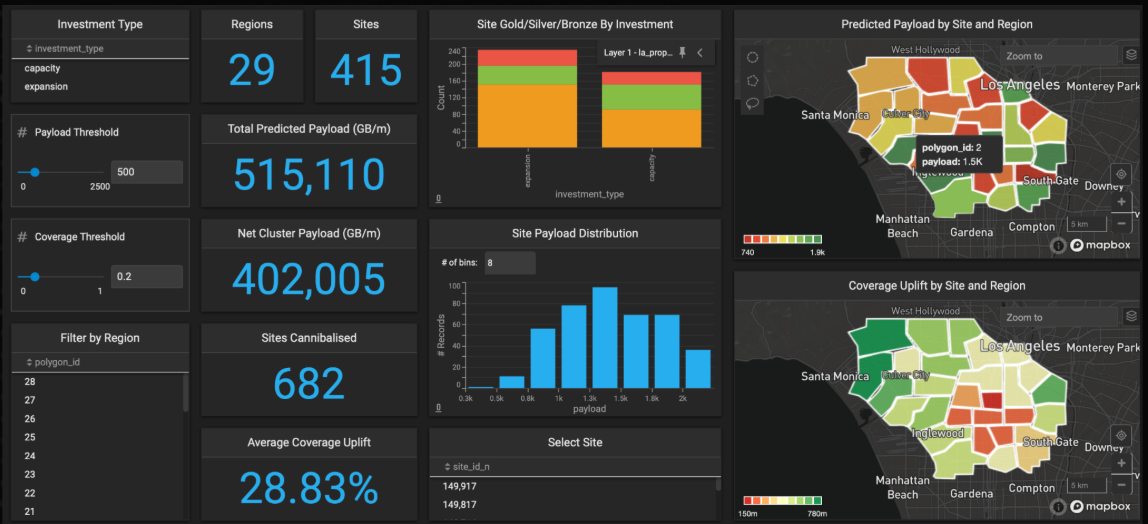Open the layers icon on Coverage Uplift map

click(1131, 317)
